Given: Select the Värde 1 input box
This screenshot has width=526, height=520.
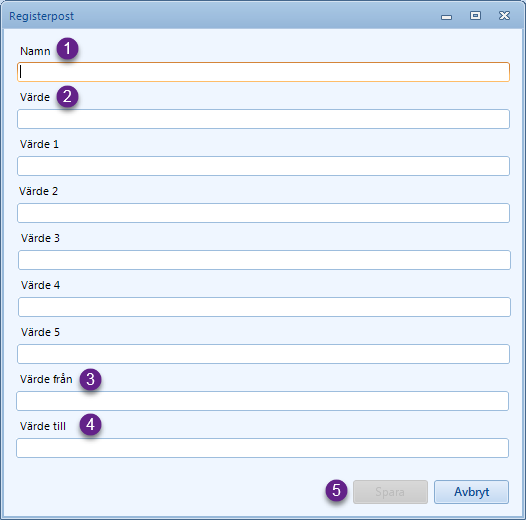Looking at the screenshot, I should click(263, 166).
